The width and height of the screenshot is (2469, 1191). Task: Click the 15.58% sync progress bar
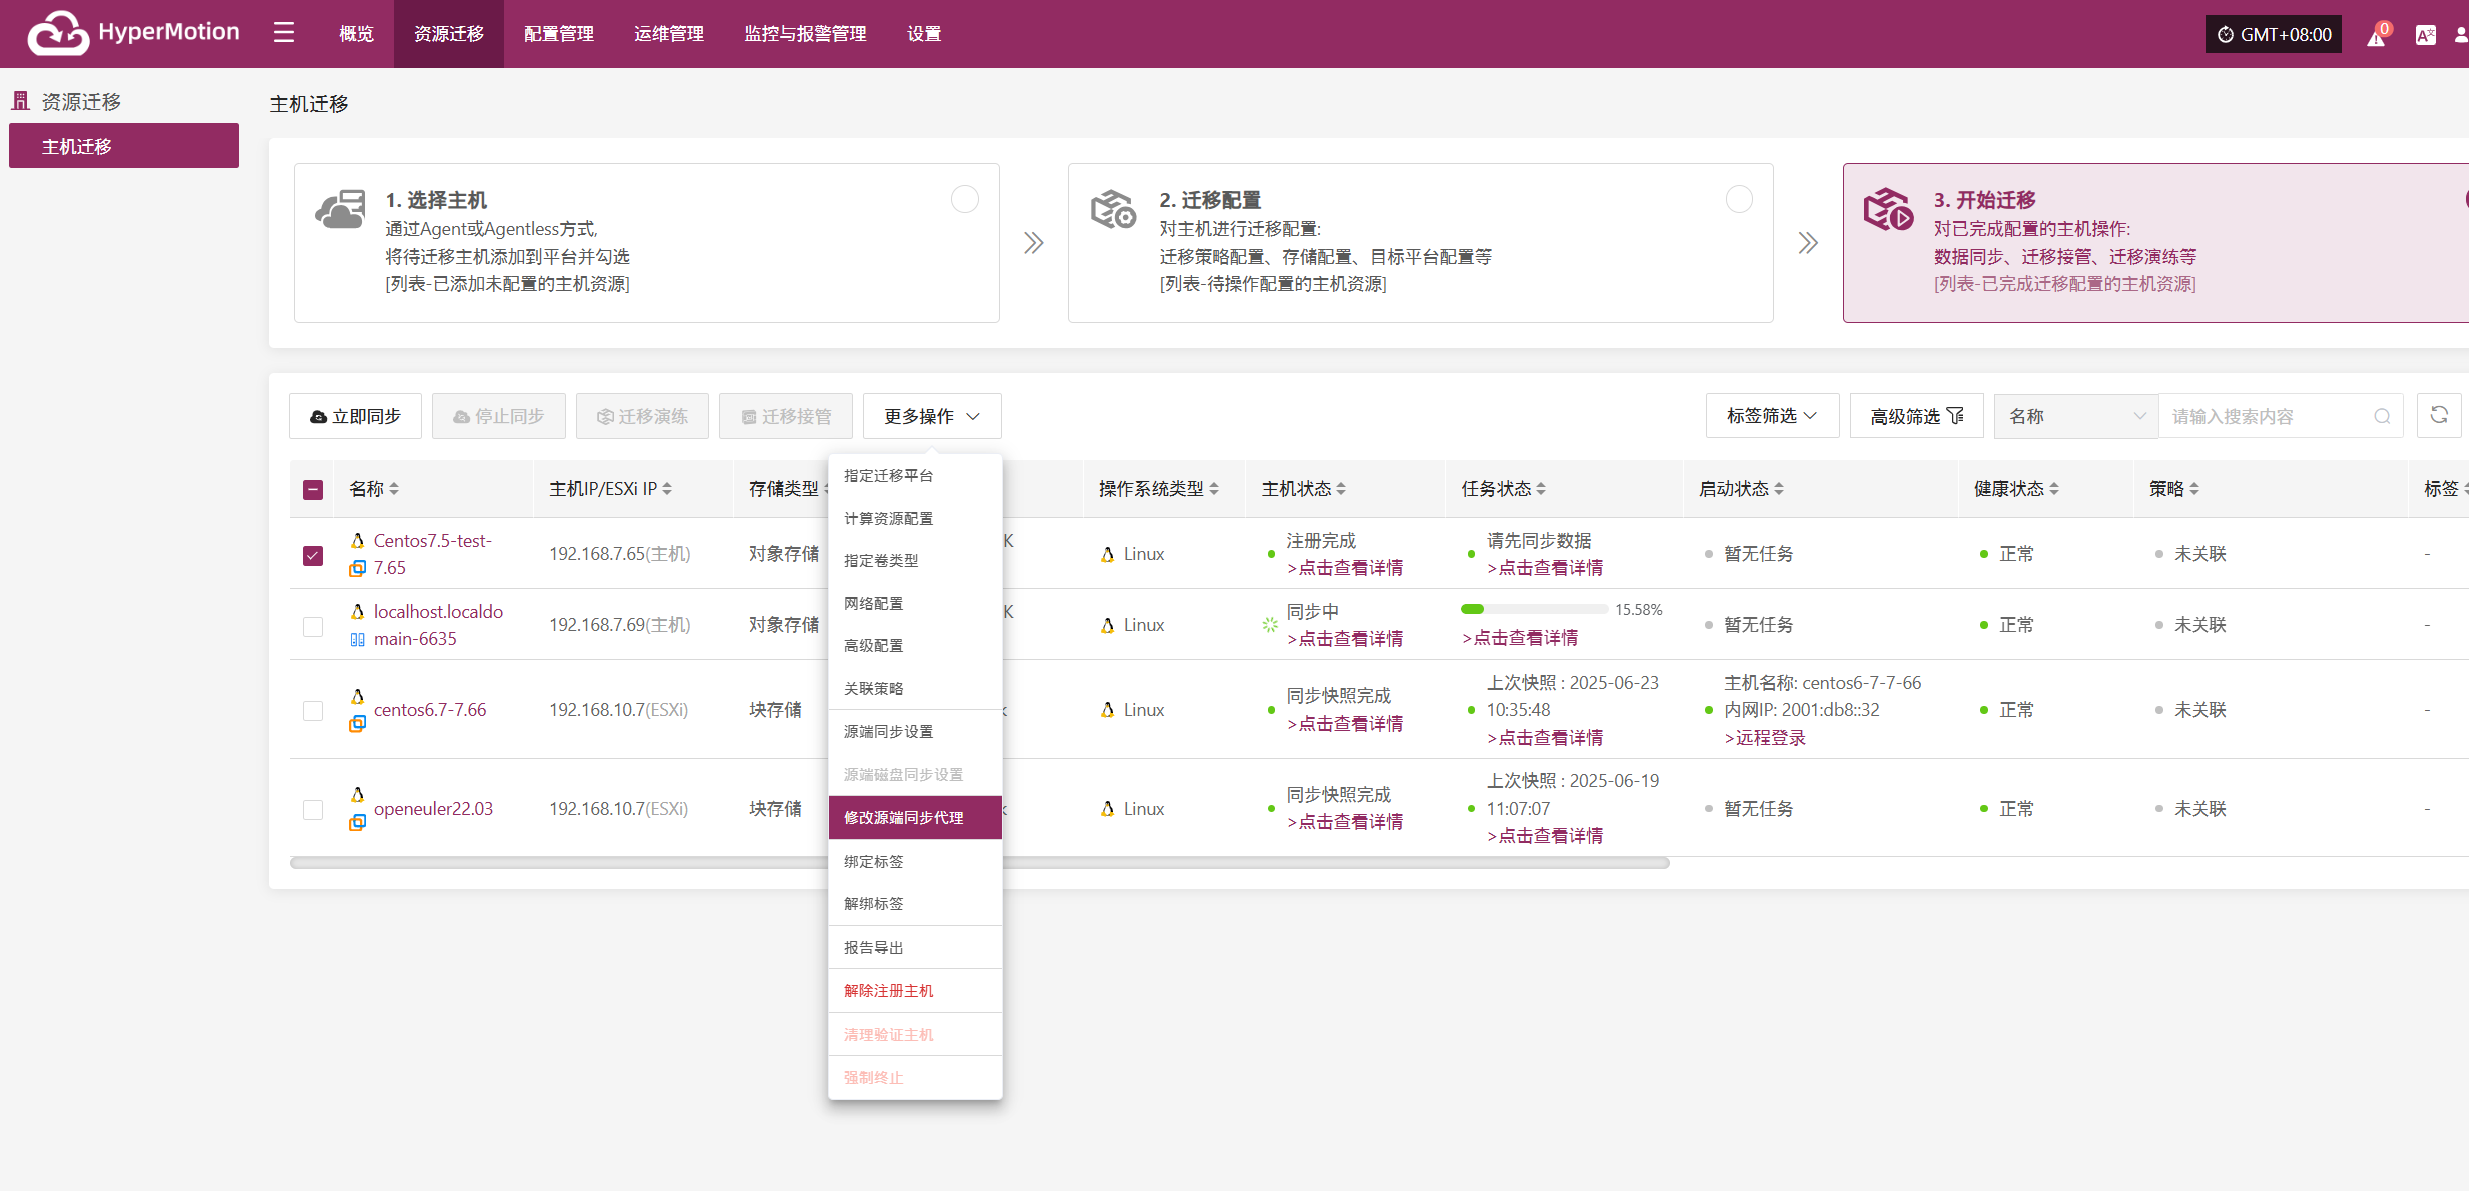coord(1534,609)
